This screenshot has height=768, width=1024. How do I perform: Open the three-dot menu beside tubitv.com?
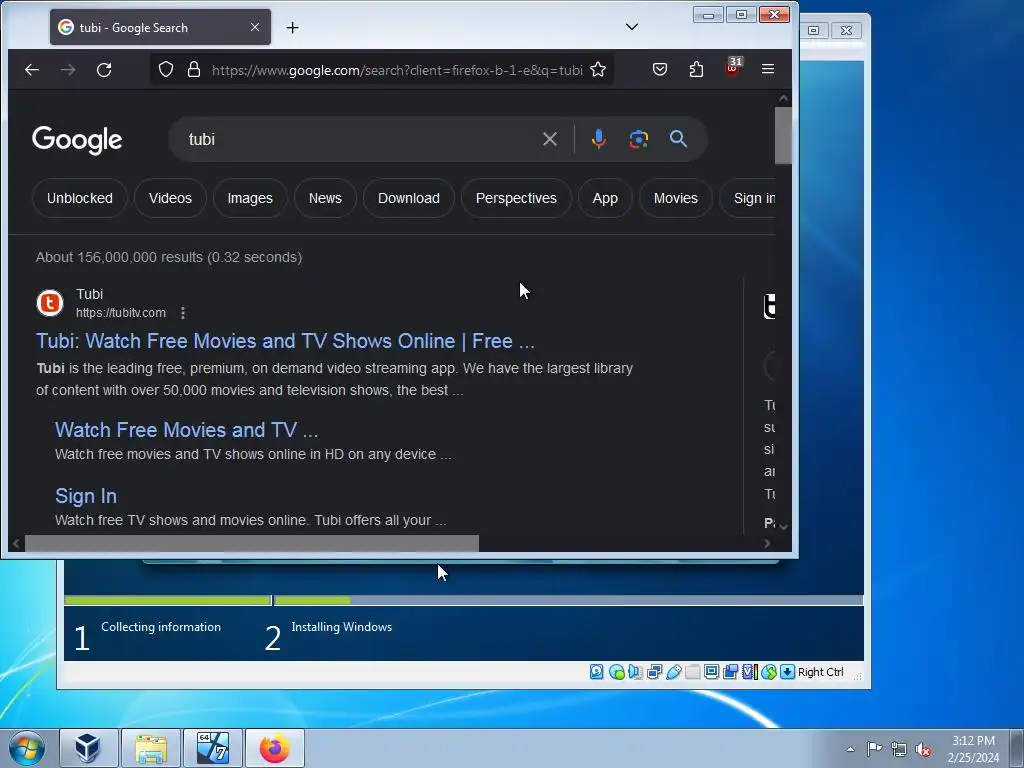(183, 313)
